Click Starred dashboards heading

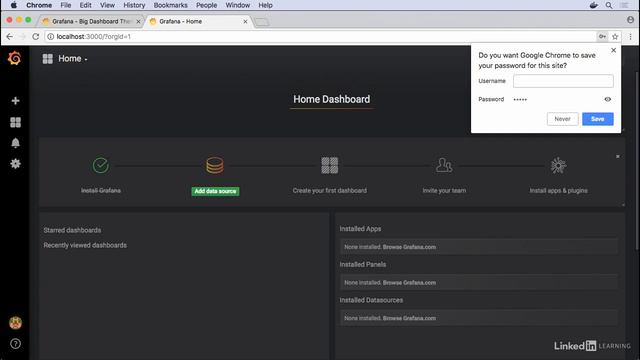[x=72, y=230]
